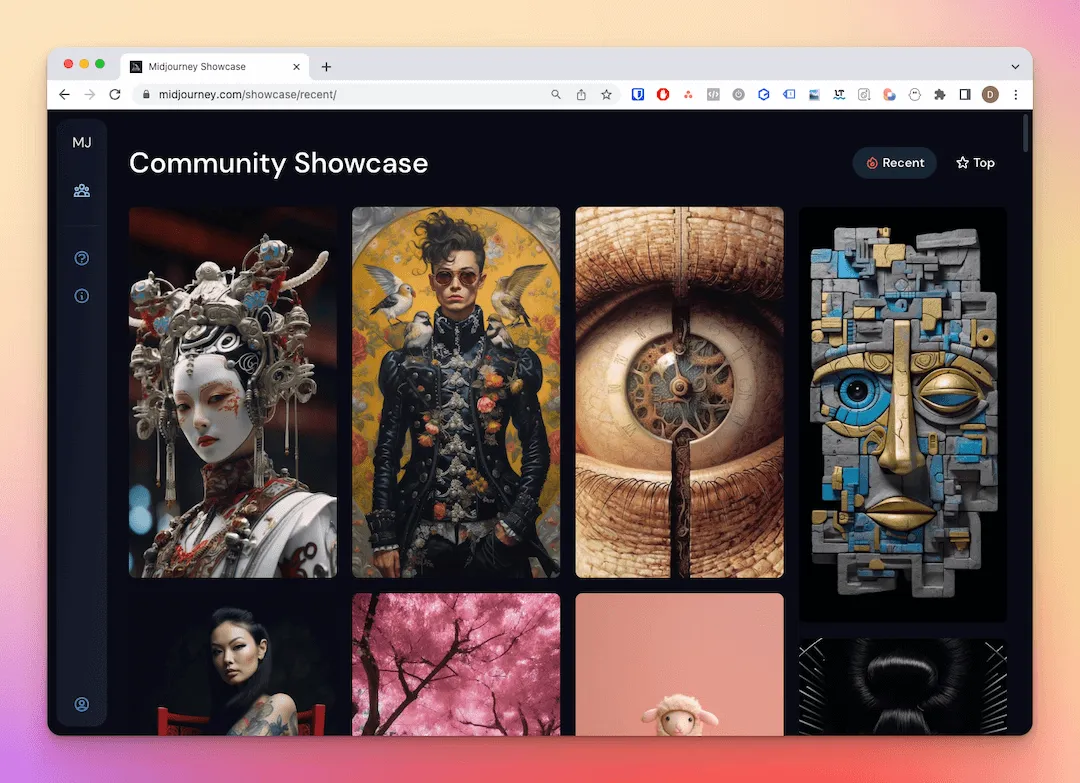1080x783 pixels.
Task: Open a new tab with the plus button
Action: 326,67
